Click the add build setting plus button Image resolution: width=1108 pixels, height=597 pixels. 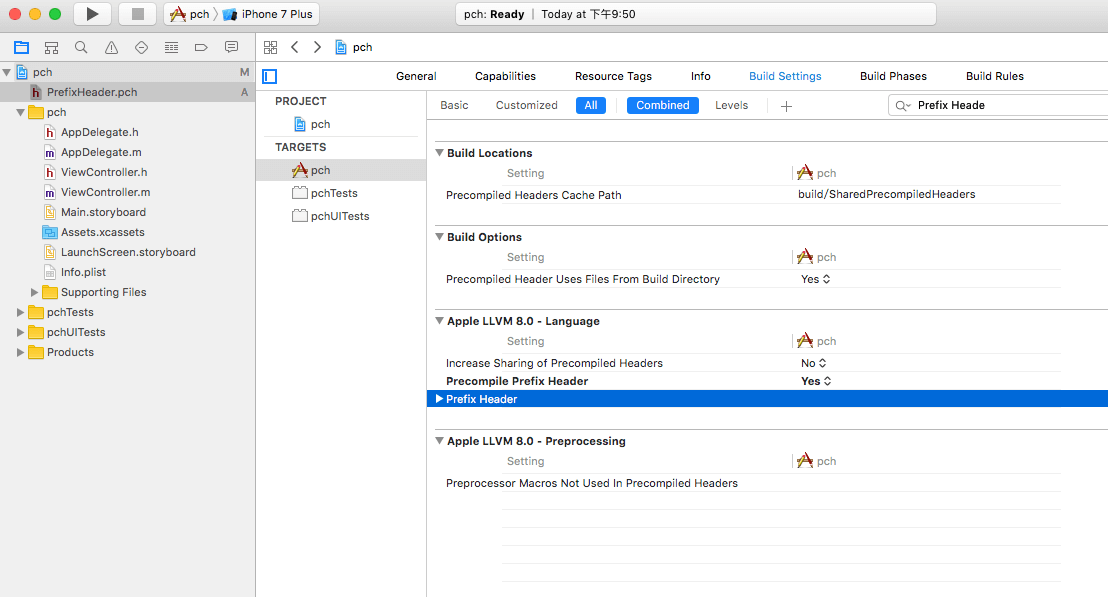[x=786, y=106]
